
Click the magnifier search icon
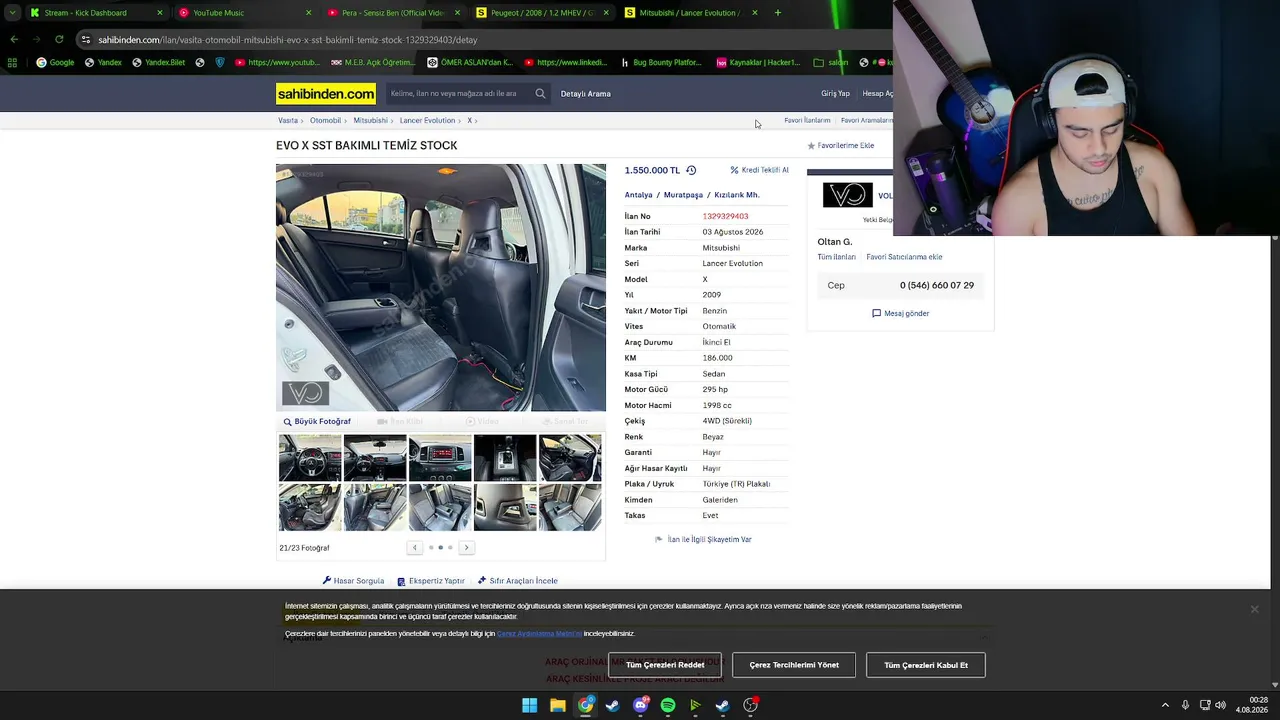pyautogui.click(x=540, y=94)
